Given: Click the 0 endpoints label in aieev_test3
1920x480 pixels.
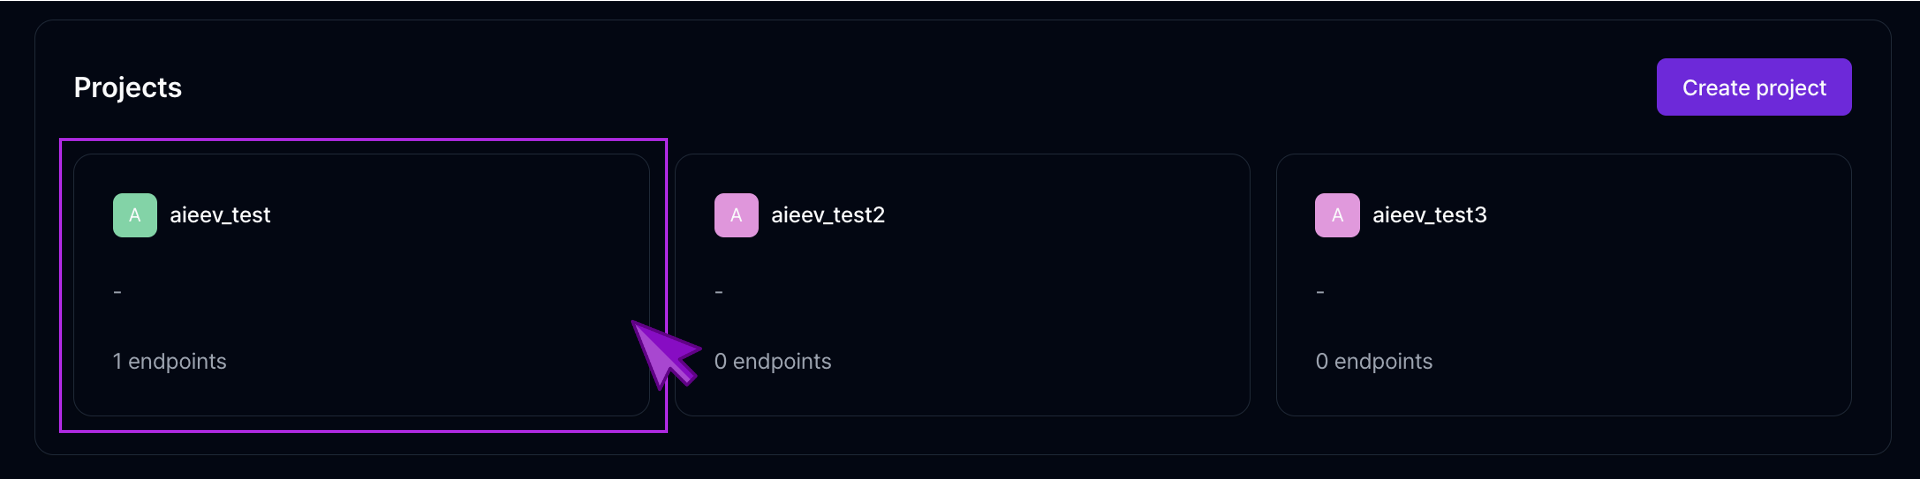Looking at the screenshot, I should [x=1374, y=361].
